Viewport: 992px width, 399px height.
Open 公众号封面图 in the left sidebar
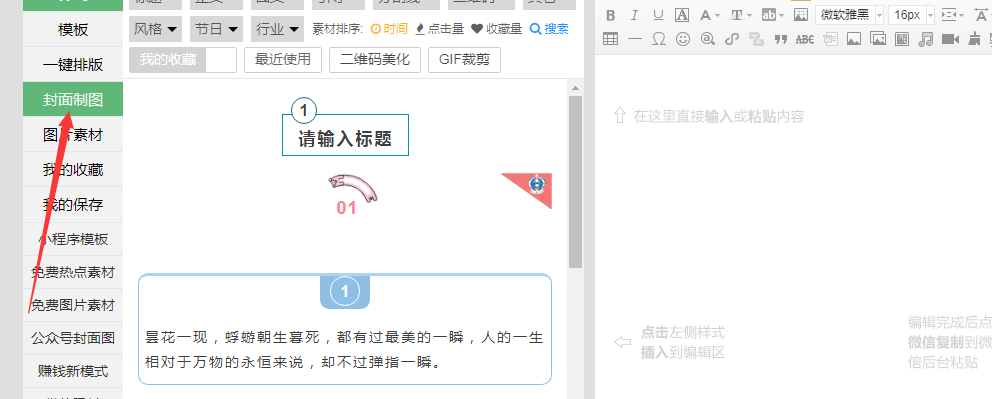pos(73,338)
